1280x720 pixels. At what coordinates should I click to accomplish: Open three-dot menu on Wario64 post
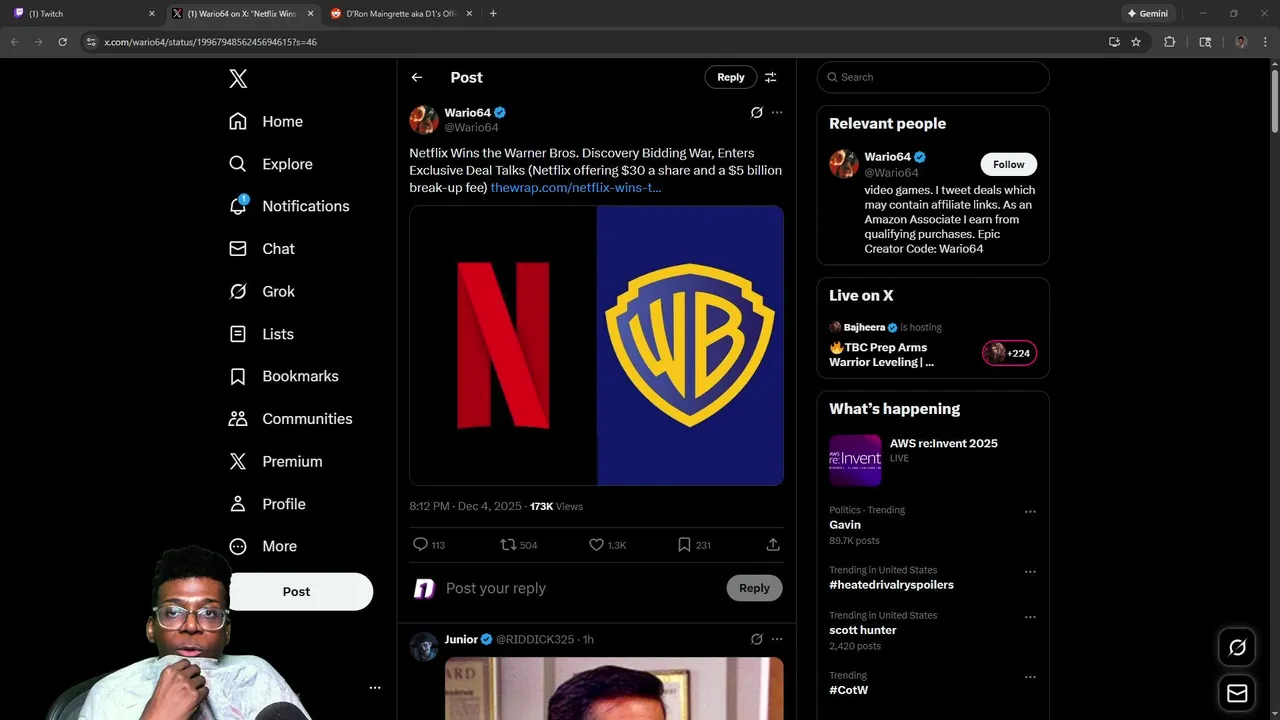tap(777, 112)
